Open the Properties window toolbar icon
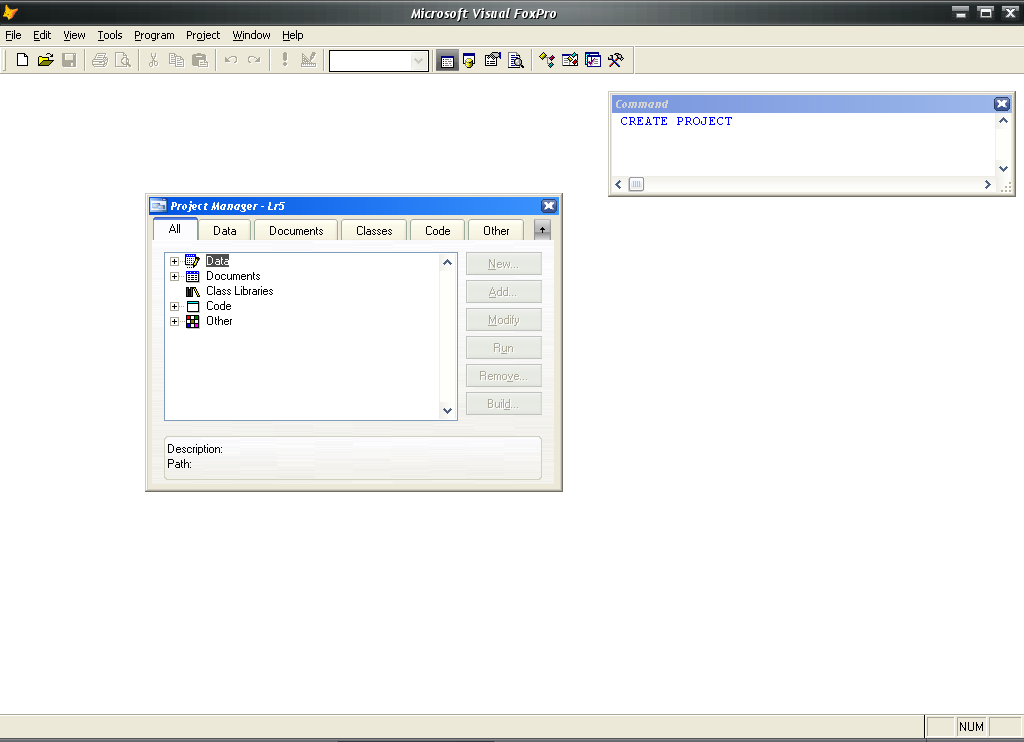 493,60
